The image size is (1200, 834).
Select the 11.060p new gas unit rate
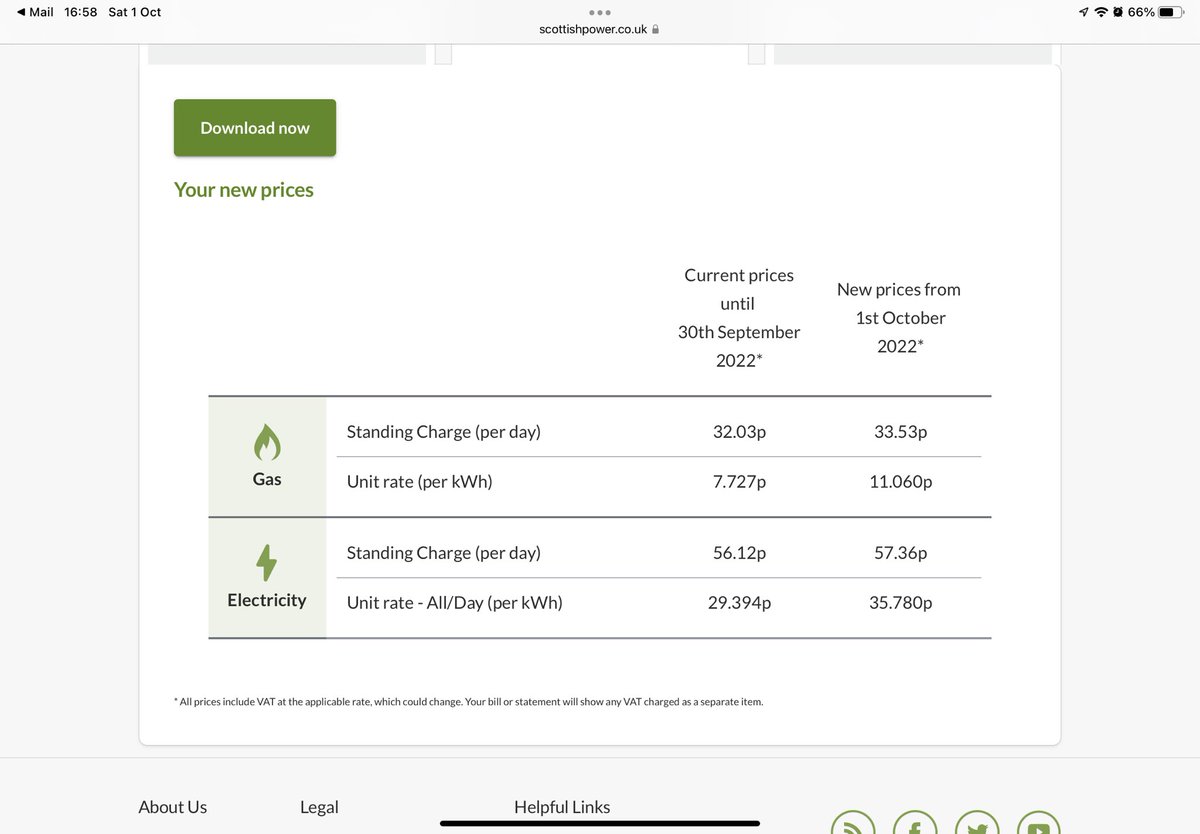tap(900, 481)
